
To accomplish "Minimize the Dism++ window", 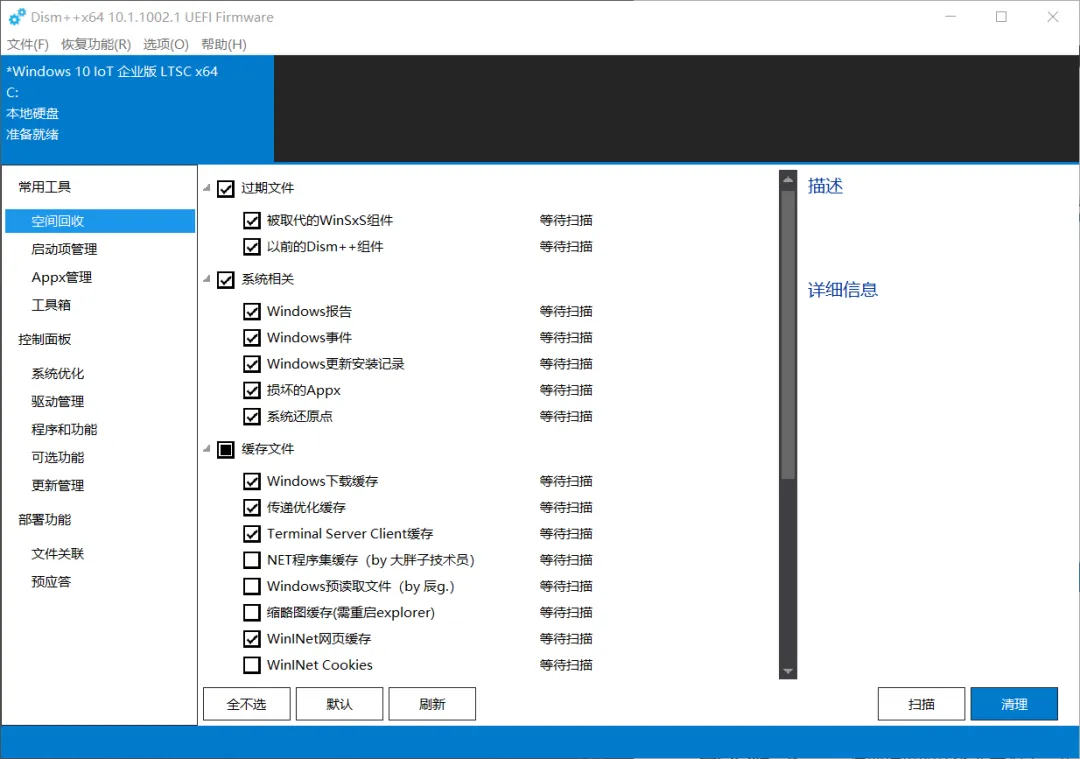I will 951,17.
